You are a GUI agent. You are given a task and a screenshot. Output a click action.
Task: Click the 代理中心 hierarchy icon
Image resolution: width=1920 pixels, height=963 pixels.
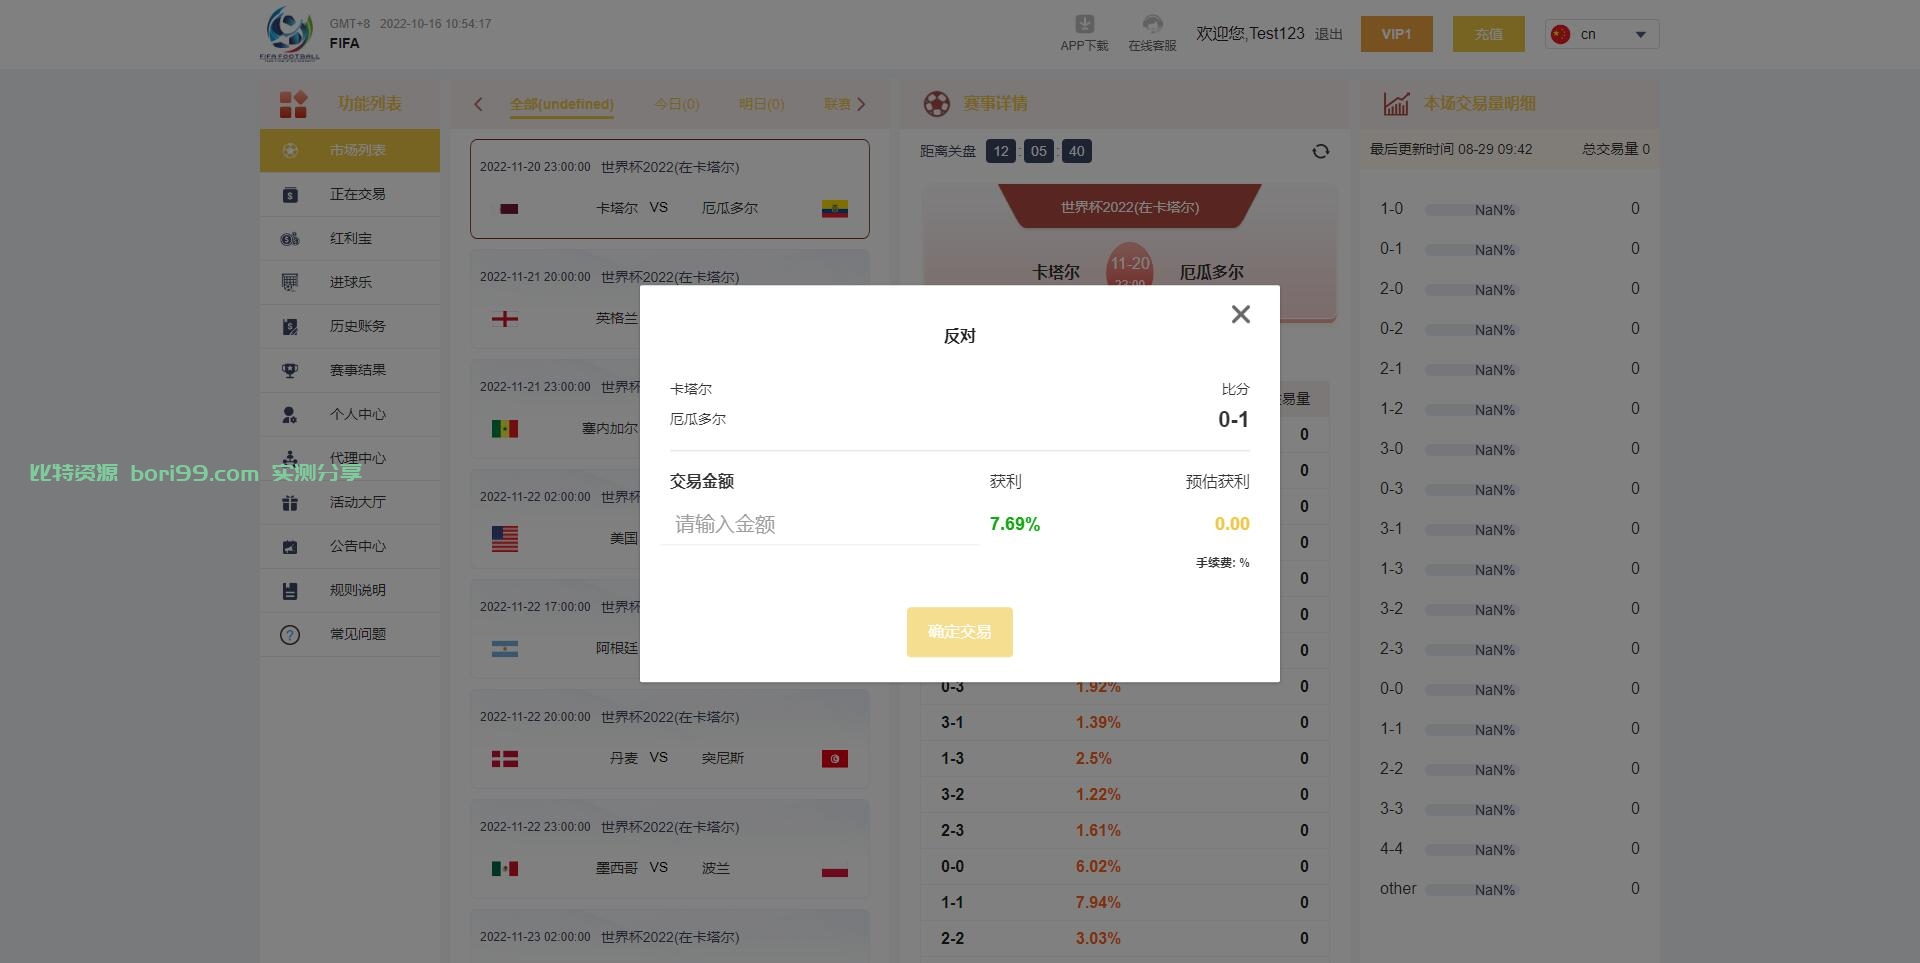(290, 458)
